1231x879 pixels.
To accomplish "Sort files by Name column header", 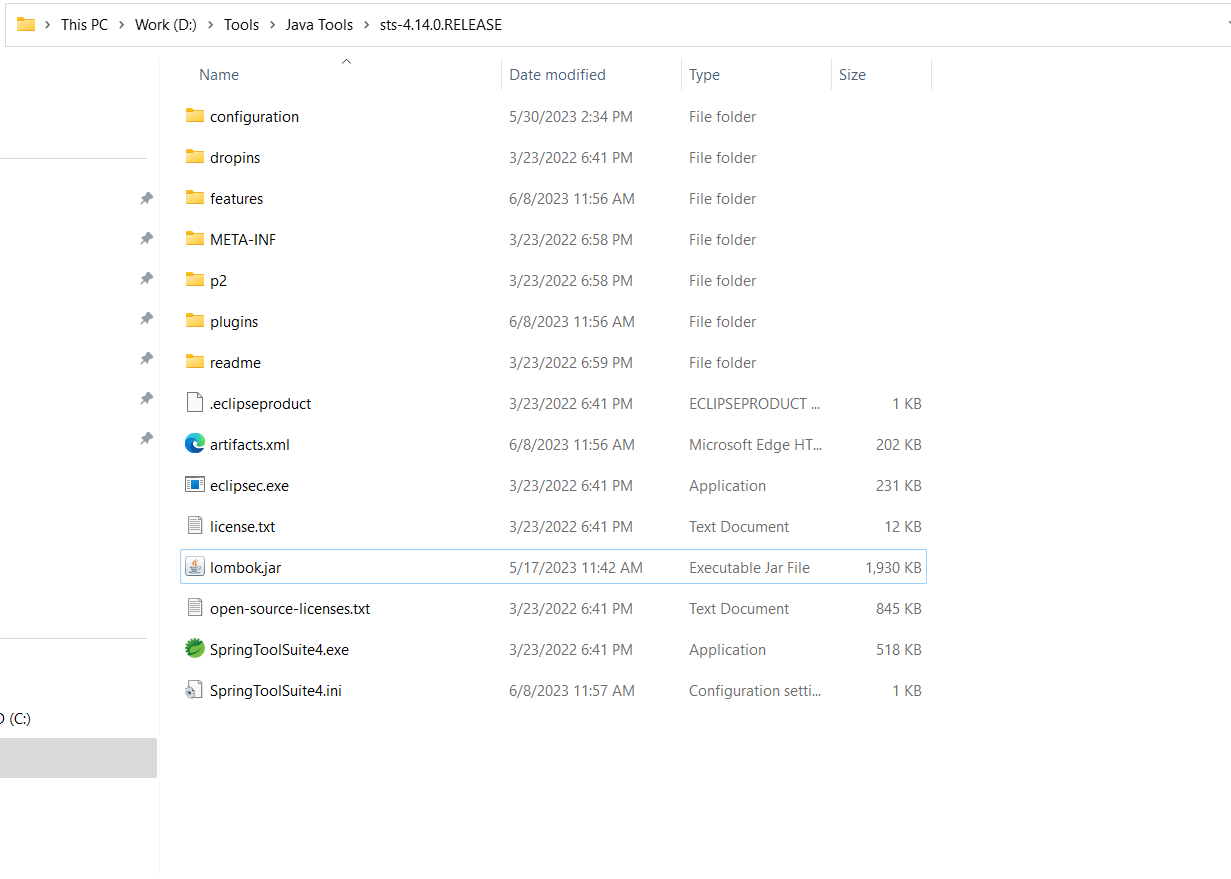I will tap(219, 75).
